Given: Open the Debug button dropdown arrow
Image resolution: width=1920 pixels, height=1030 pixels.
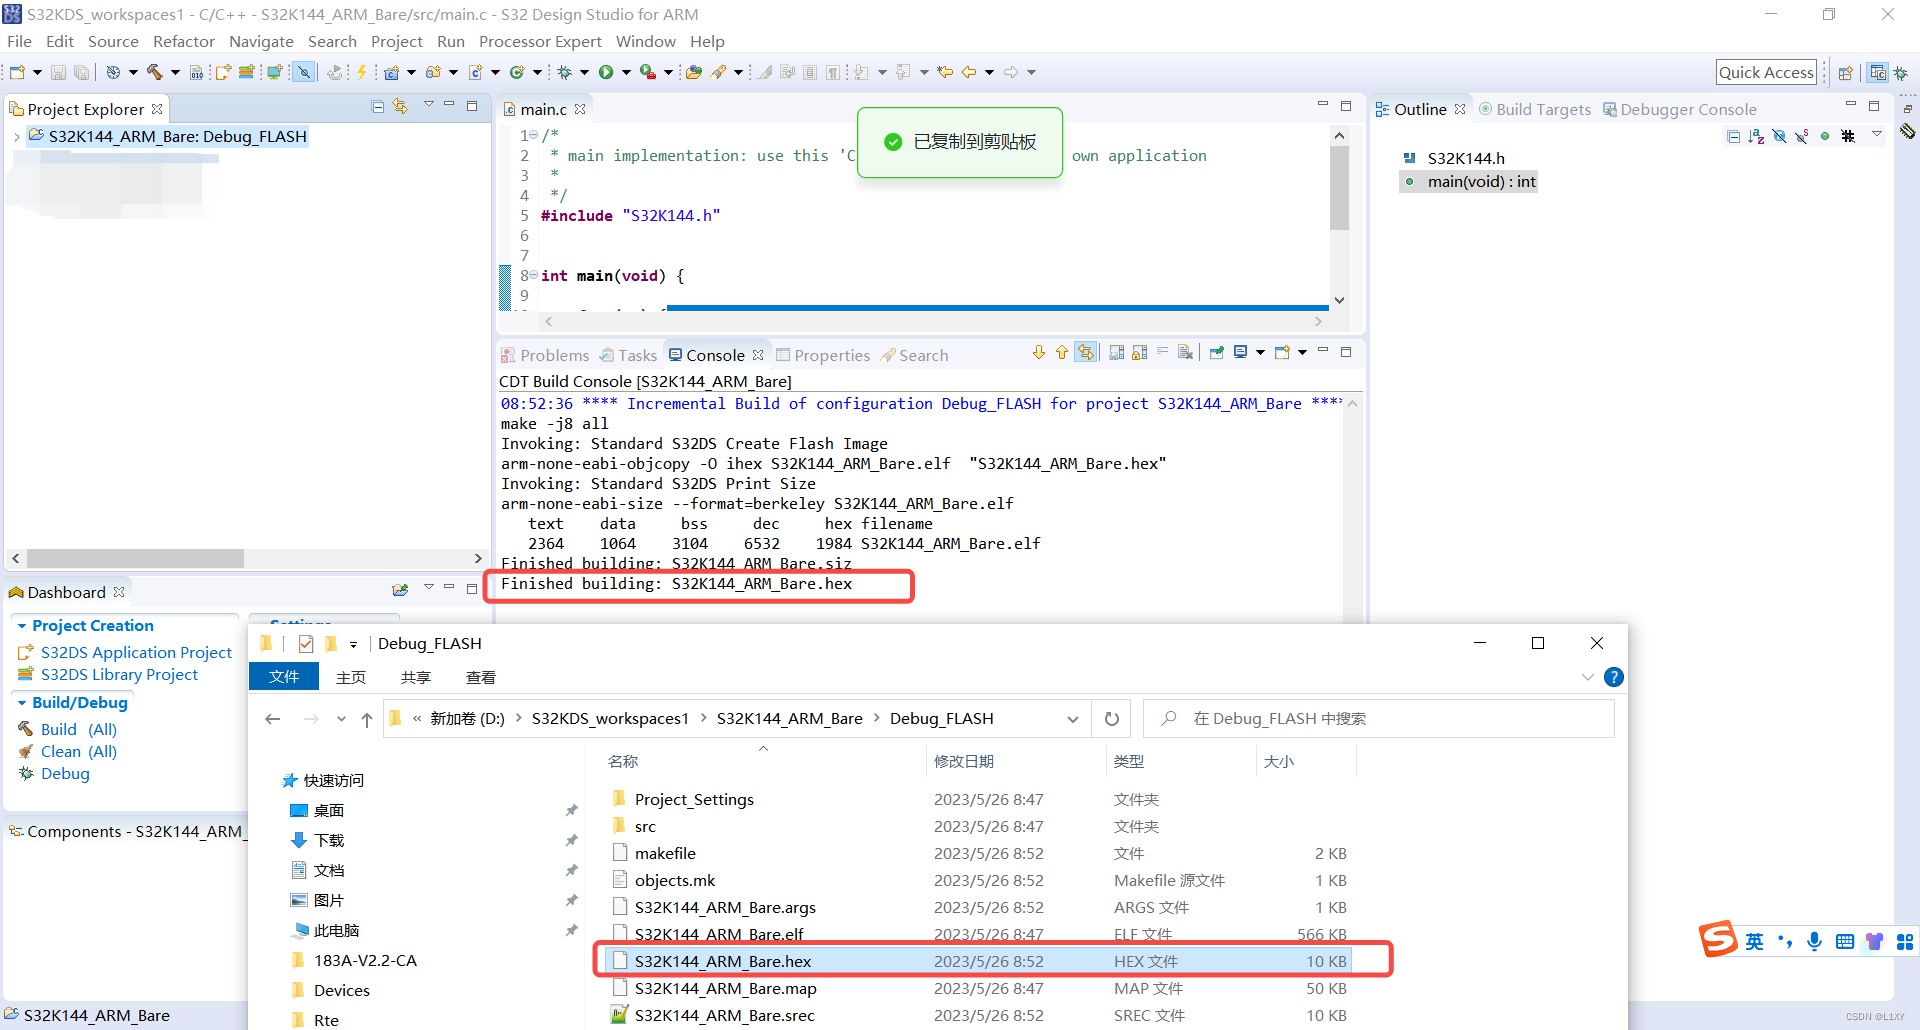Looking at the screenshot, I should pyautogui.click(x=585, y=72).
